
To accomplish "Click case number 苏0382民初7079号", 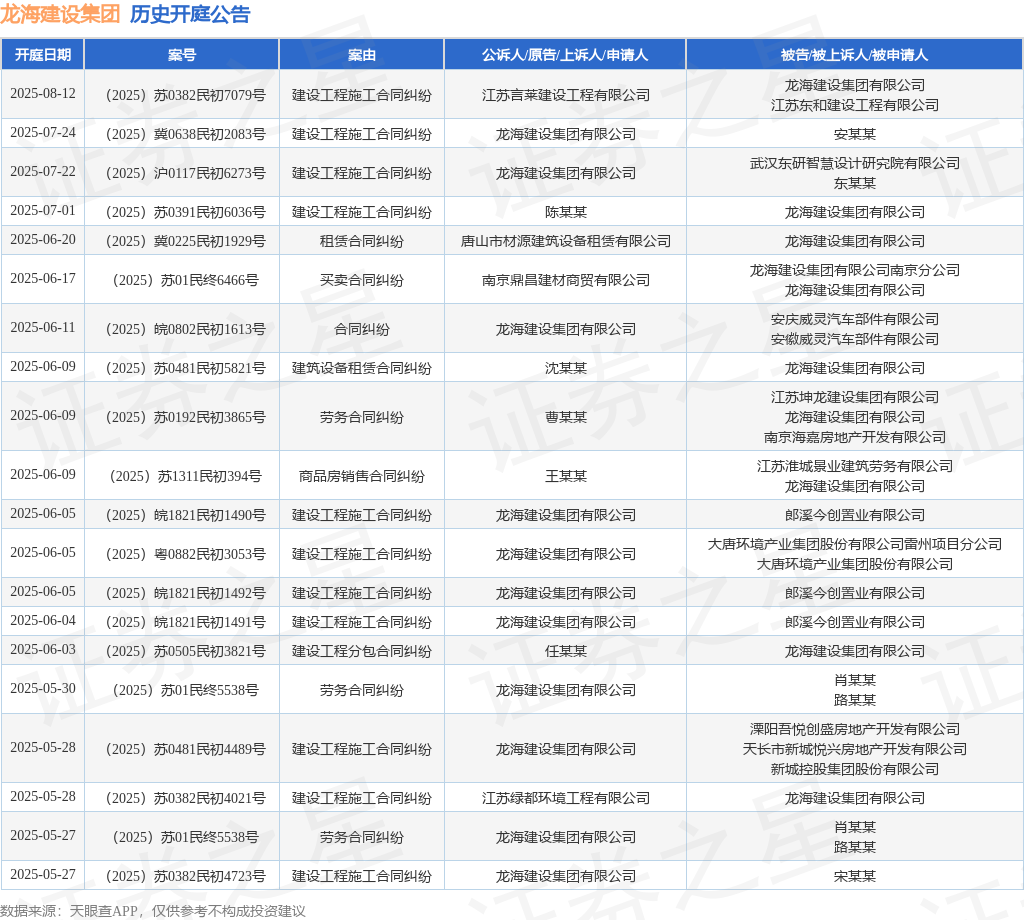I will pos(185,95).
